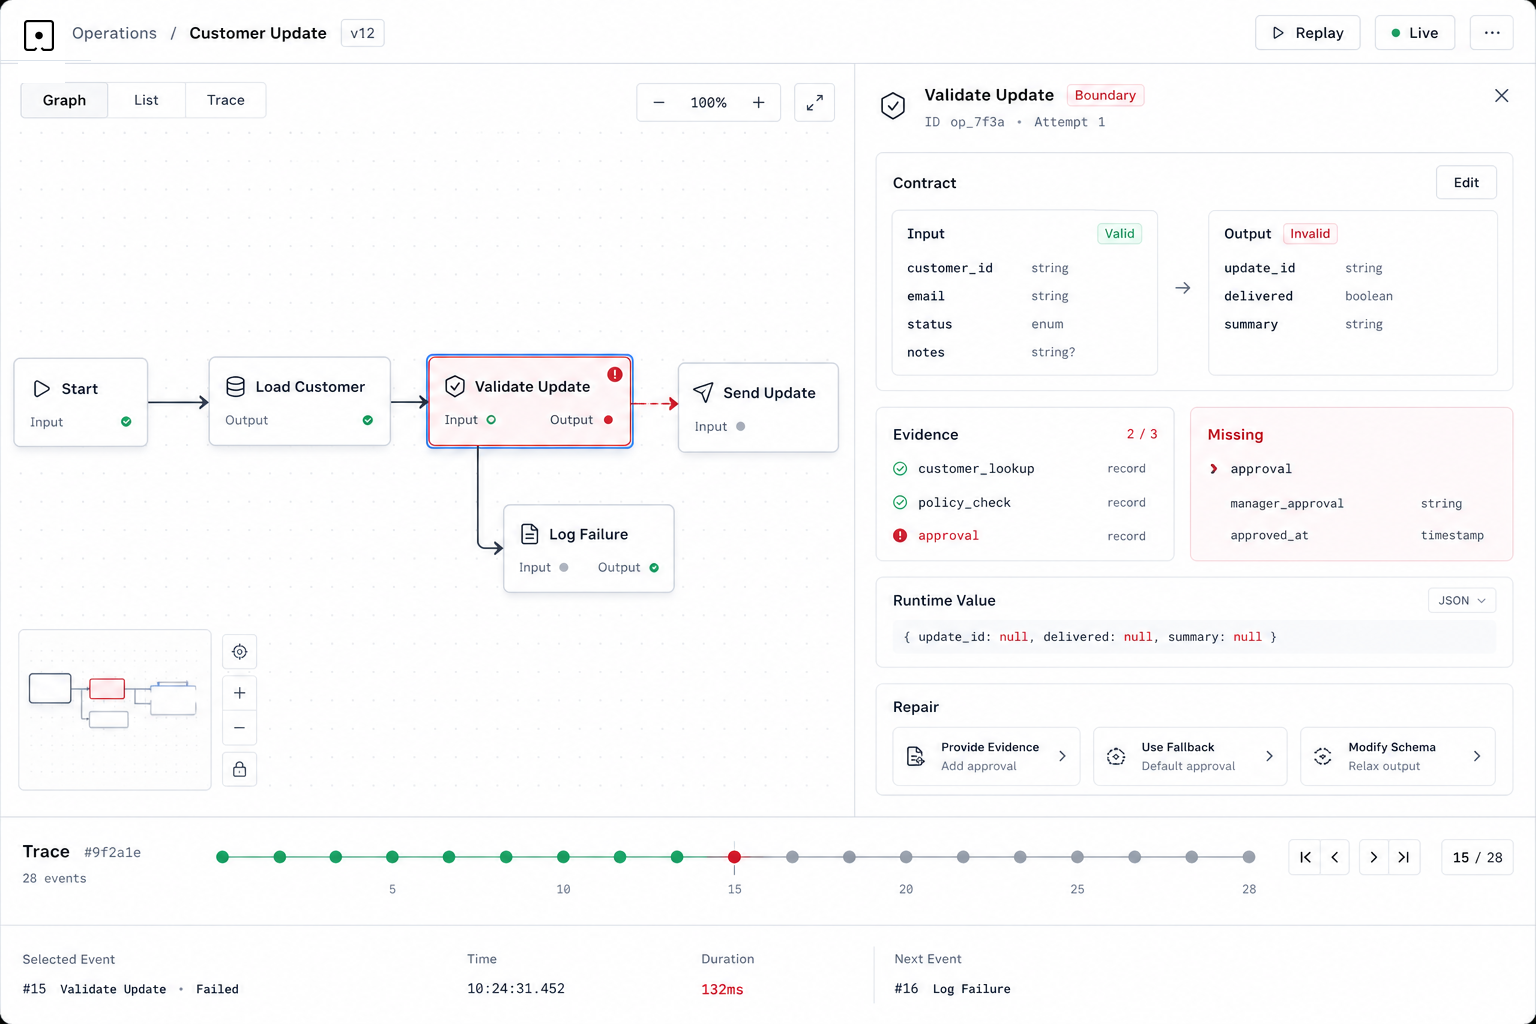This screenshot has height=1024, width=1536.
Task: Collapse the missing approval chevron
Action: 1214,469
